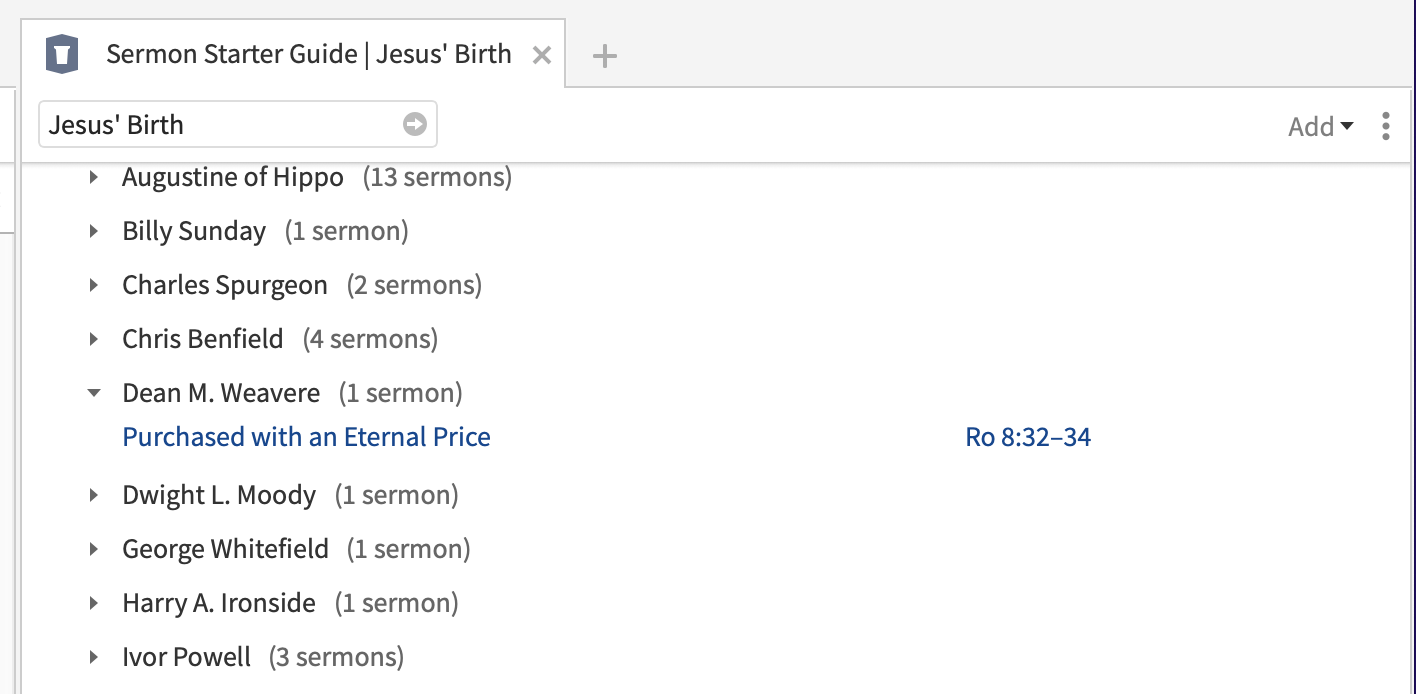
Task: Close the Sermon Starter Guide tab
Action: tap(542, 55)
